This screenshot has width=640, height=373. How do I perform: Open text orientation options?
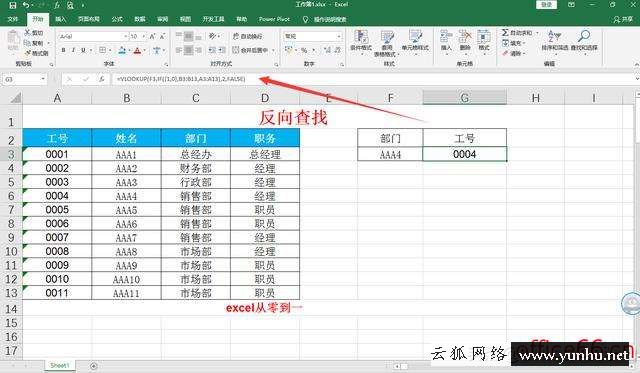click(213, 36)
